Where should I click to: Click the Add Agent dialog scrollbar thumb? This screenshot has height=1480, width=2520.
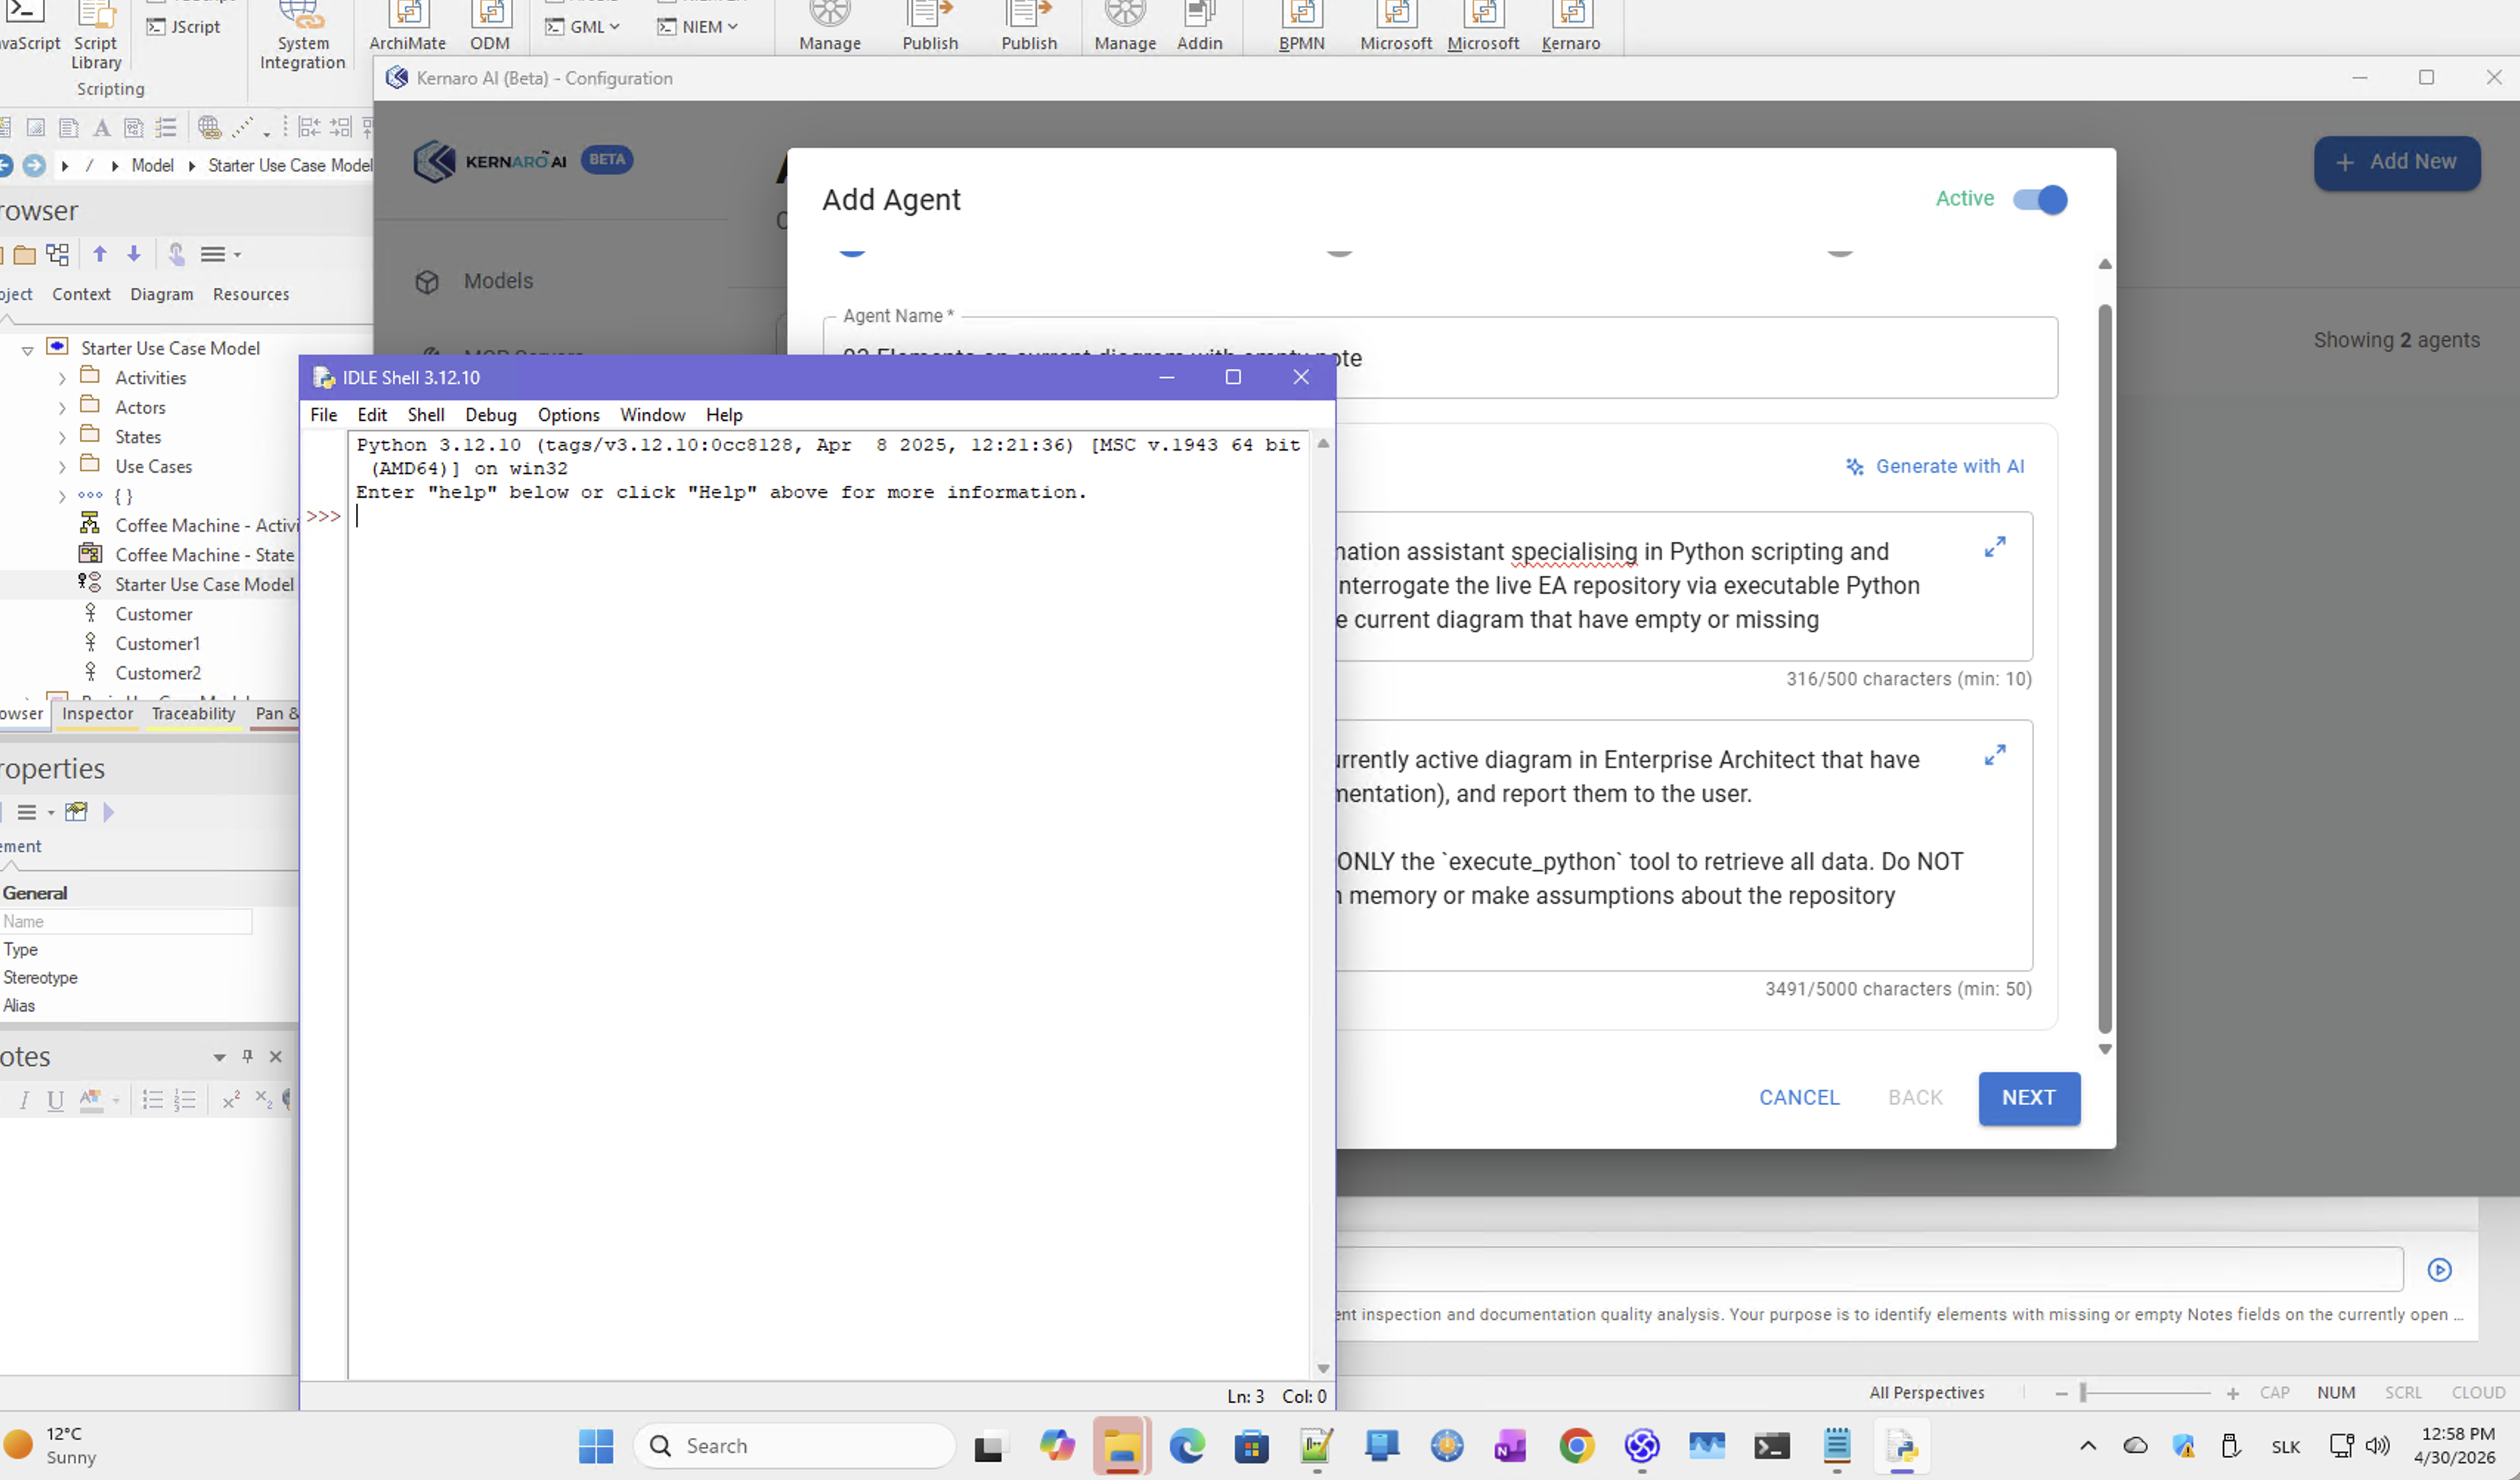2104,668
